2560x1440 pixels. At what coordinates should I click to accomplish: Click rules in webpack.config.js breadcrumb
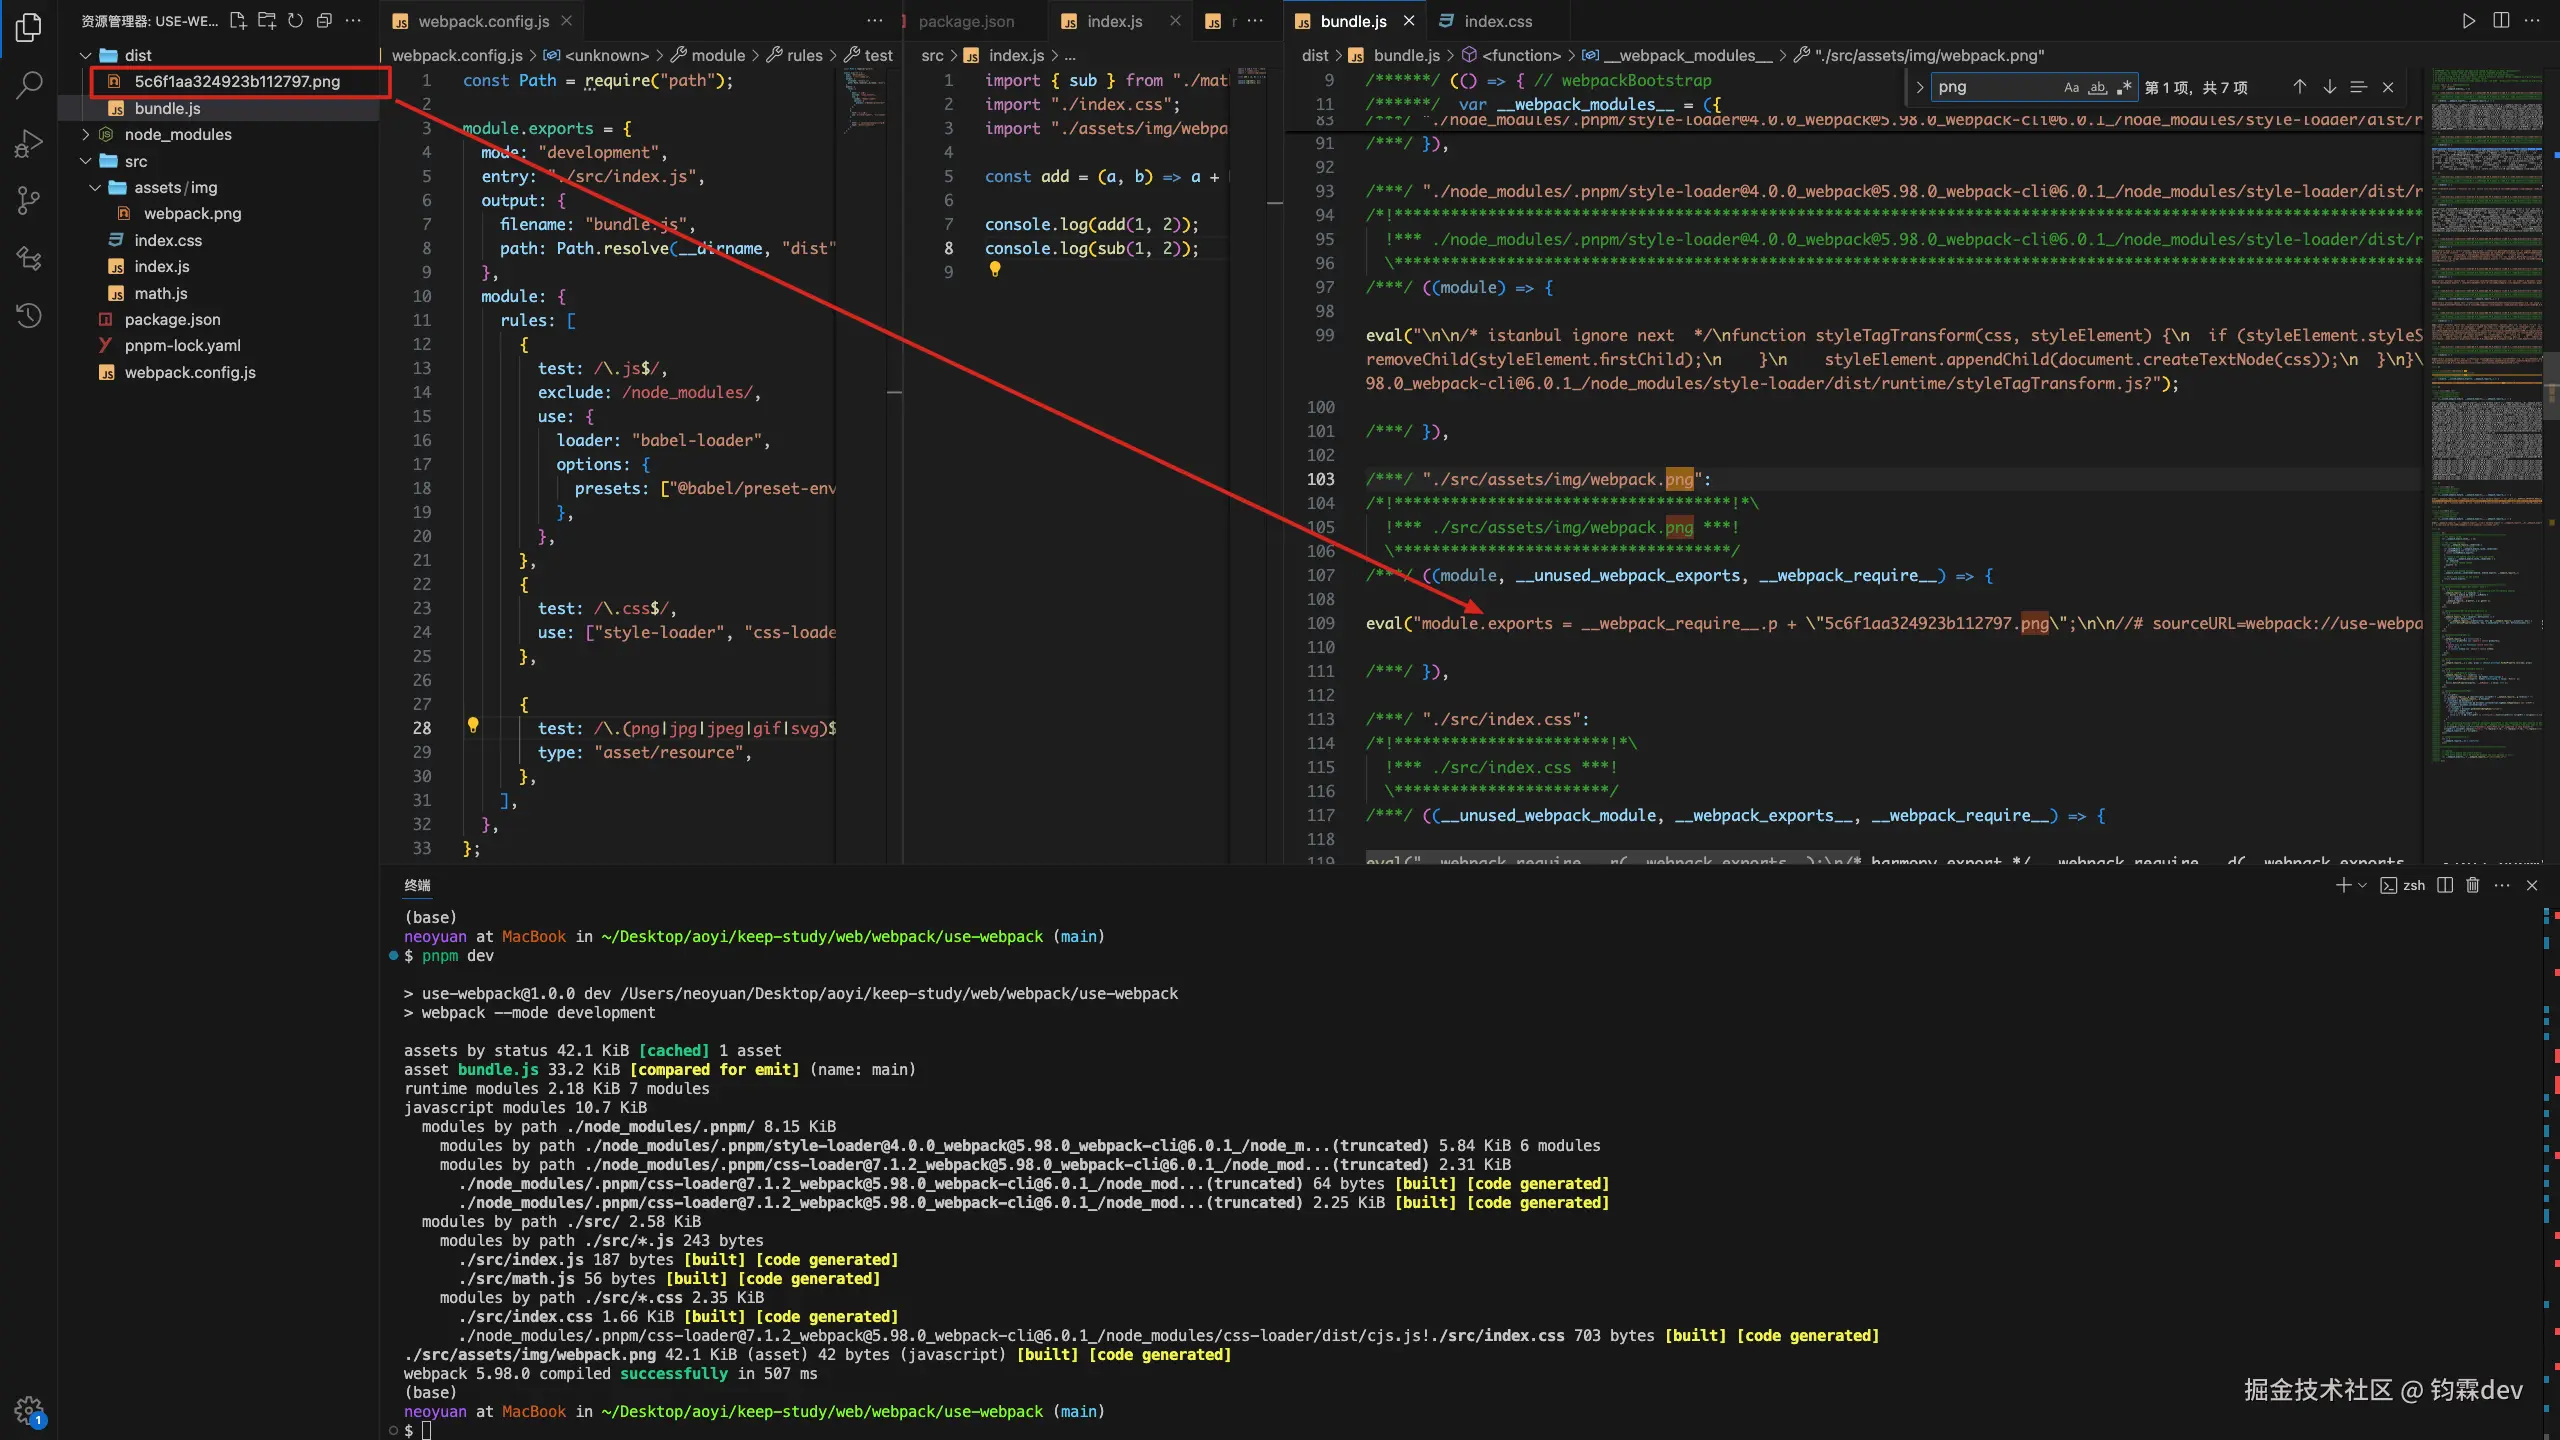tap(804, 55)
